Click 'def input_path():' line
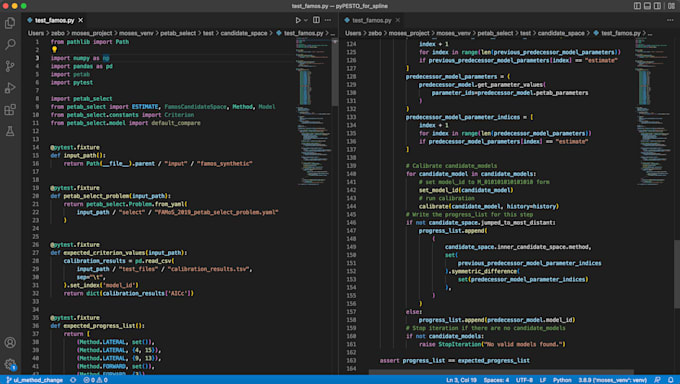Viewport: 680px width, 384px height. 78,155
